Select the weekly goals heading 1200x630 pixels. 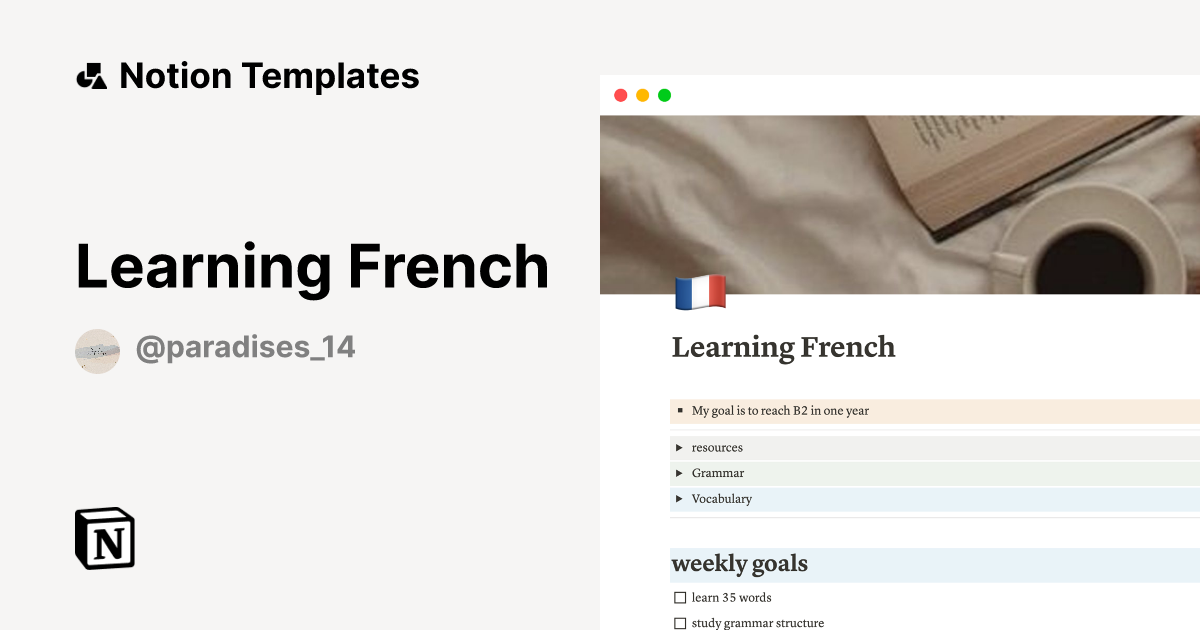click(x=739, y=564)
